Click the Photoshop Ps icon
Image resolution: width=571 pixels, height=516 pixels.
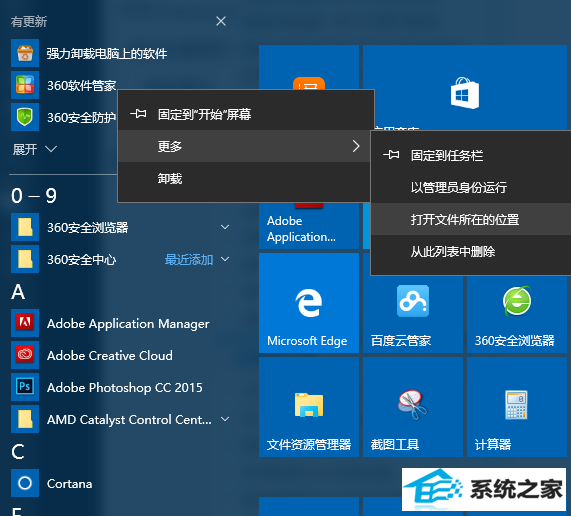pos(25,387)
